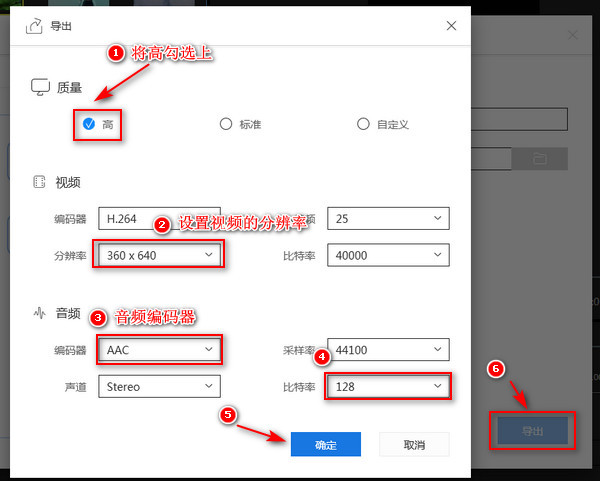Click the upper input field in background window

pyautogui.click(x=519, y=119)
